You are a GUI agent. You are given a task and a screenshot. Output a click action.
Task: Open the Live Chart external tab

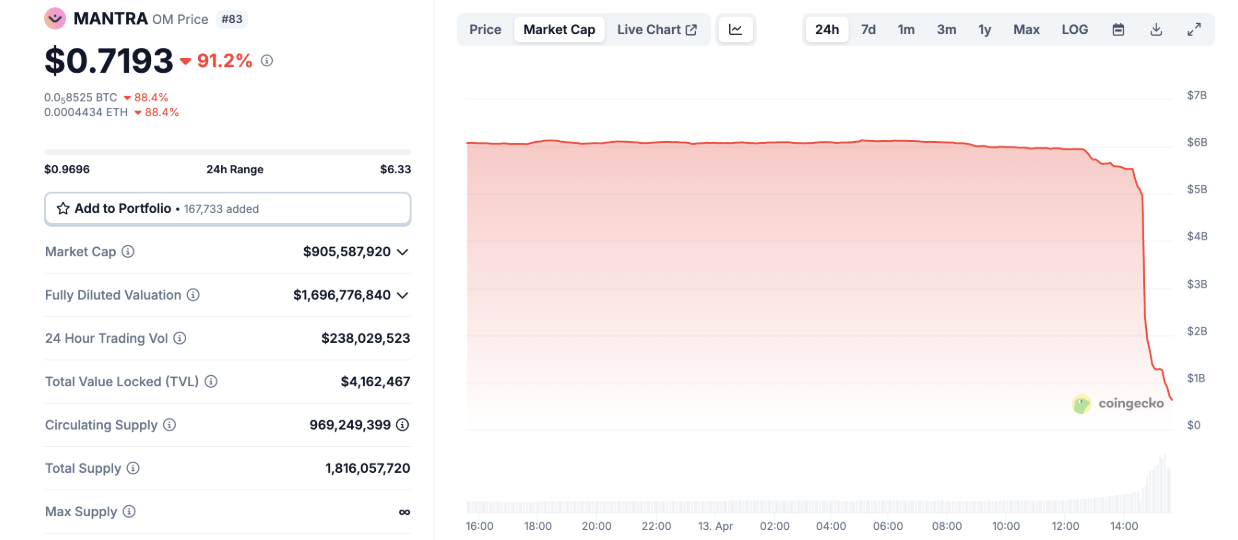pos(657,29)
